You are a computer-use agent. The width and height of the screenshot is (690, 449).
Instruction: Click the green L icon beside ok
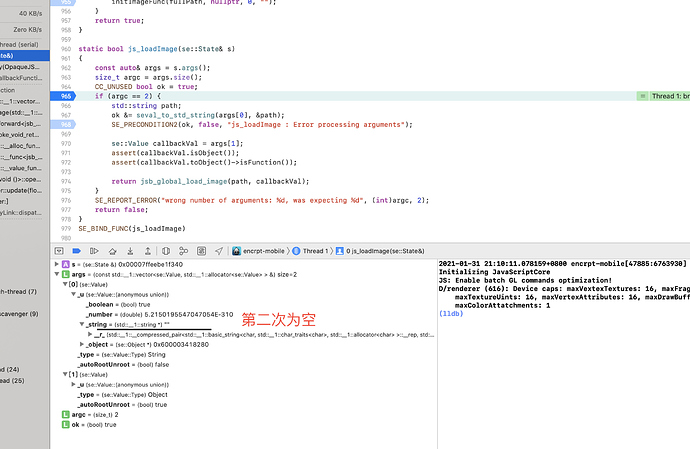66,425
